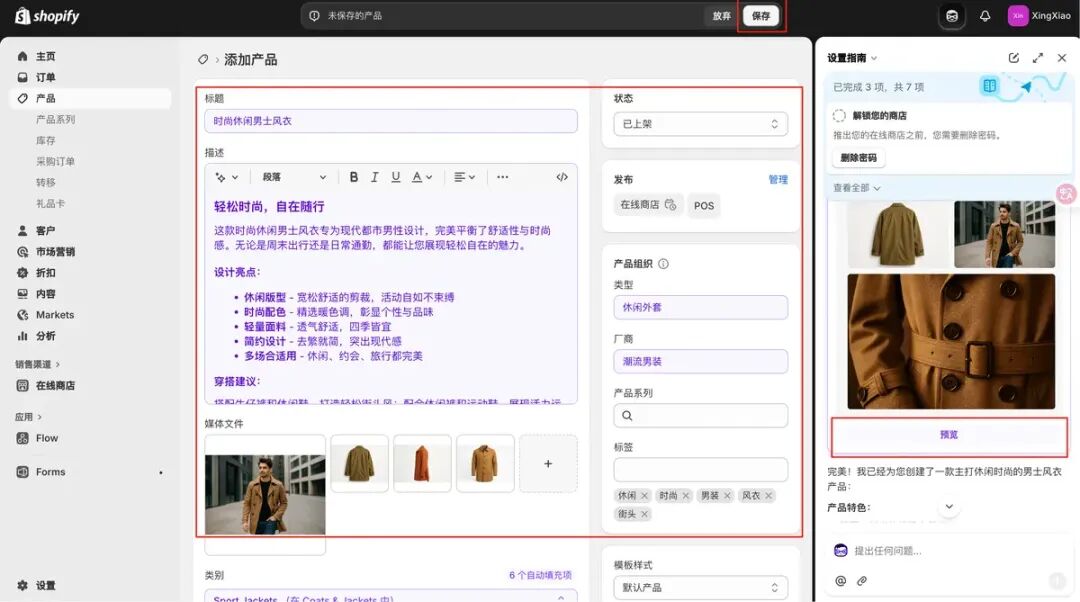Remove the 休闲 tag
The height and width of the screenshot is (602, 1080).
click(x=645, y=496)
